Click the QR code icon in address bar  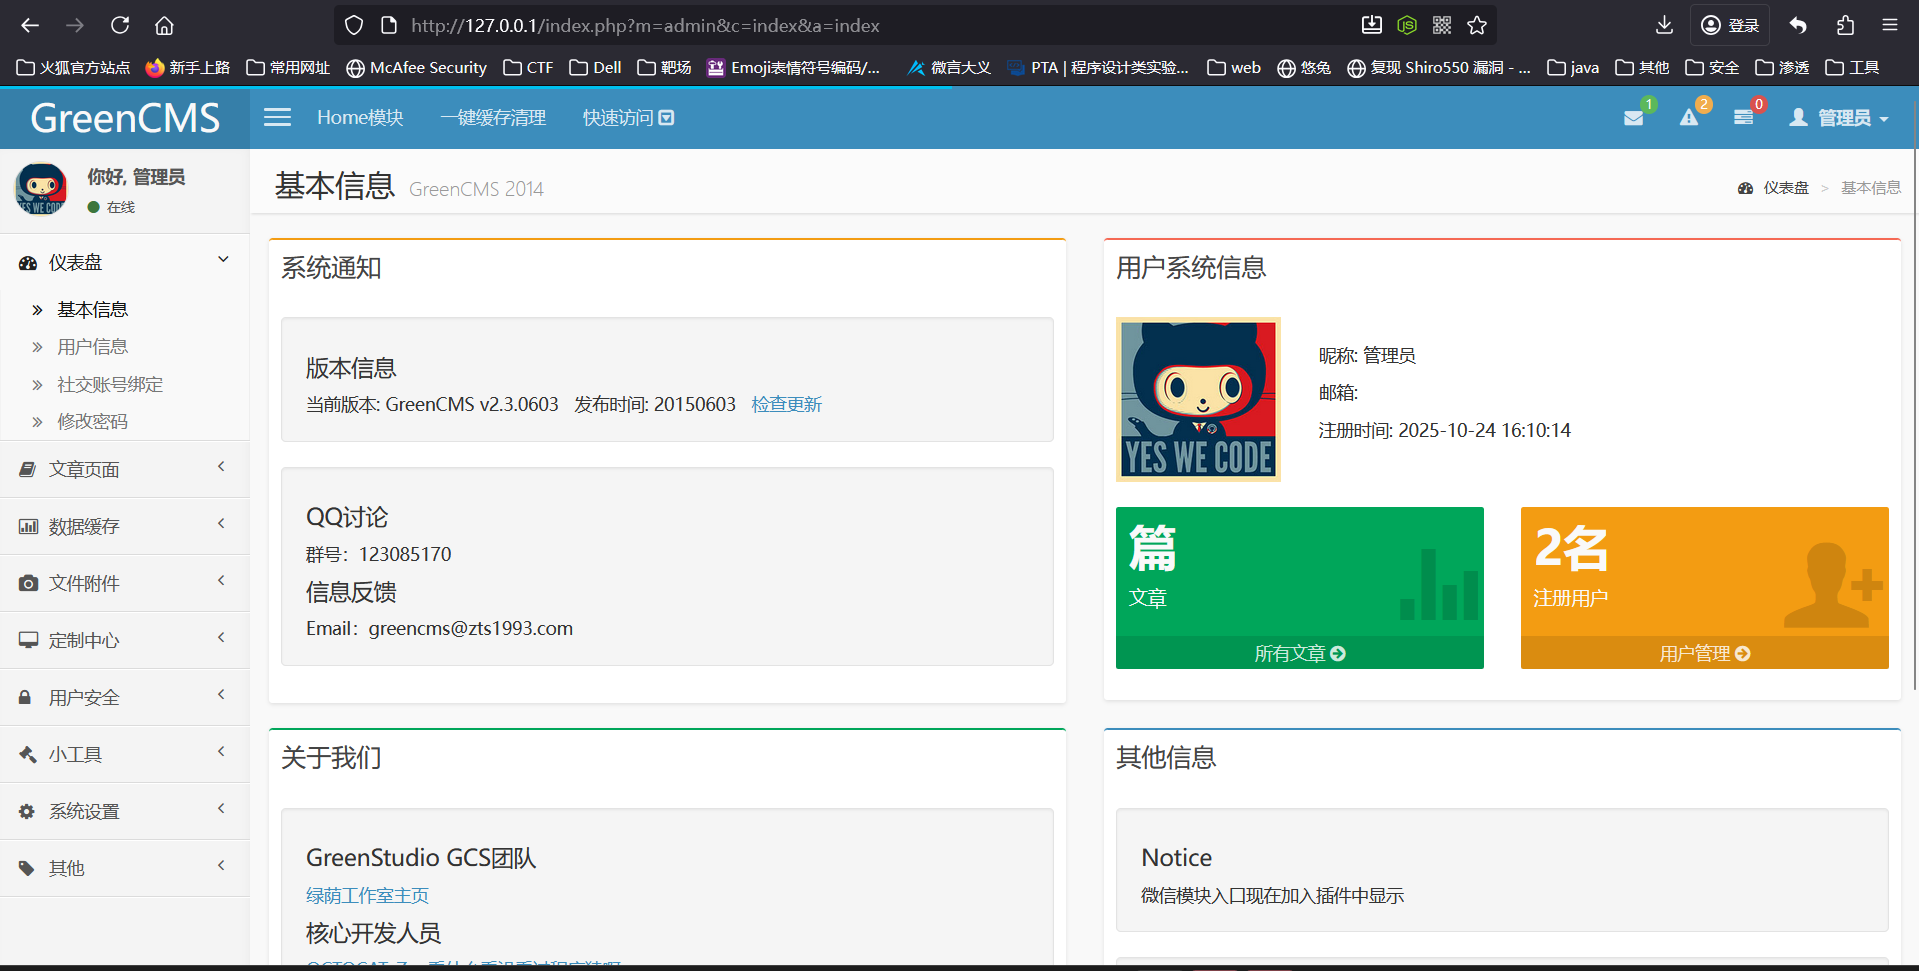[x=1442, y=25]
